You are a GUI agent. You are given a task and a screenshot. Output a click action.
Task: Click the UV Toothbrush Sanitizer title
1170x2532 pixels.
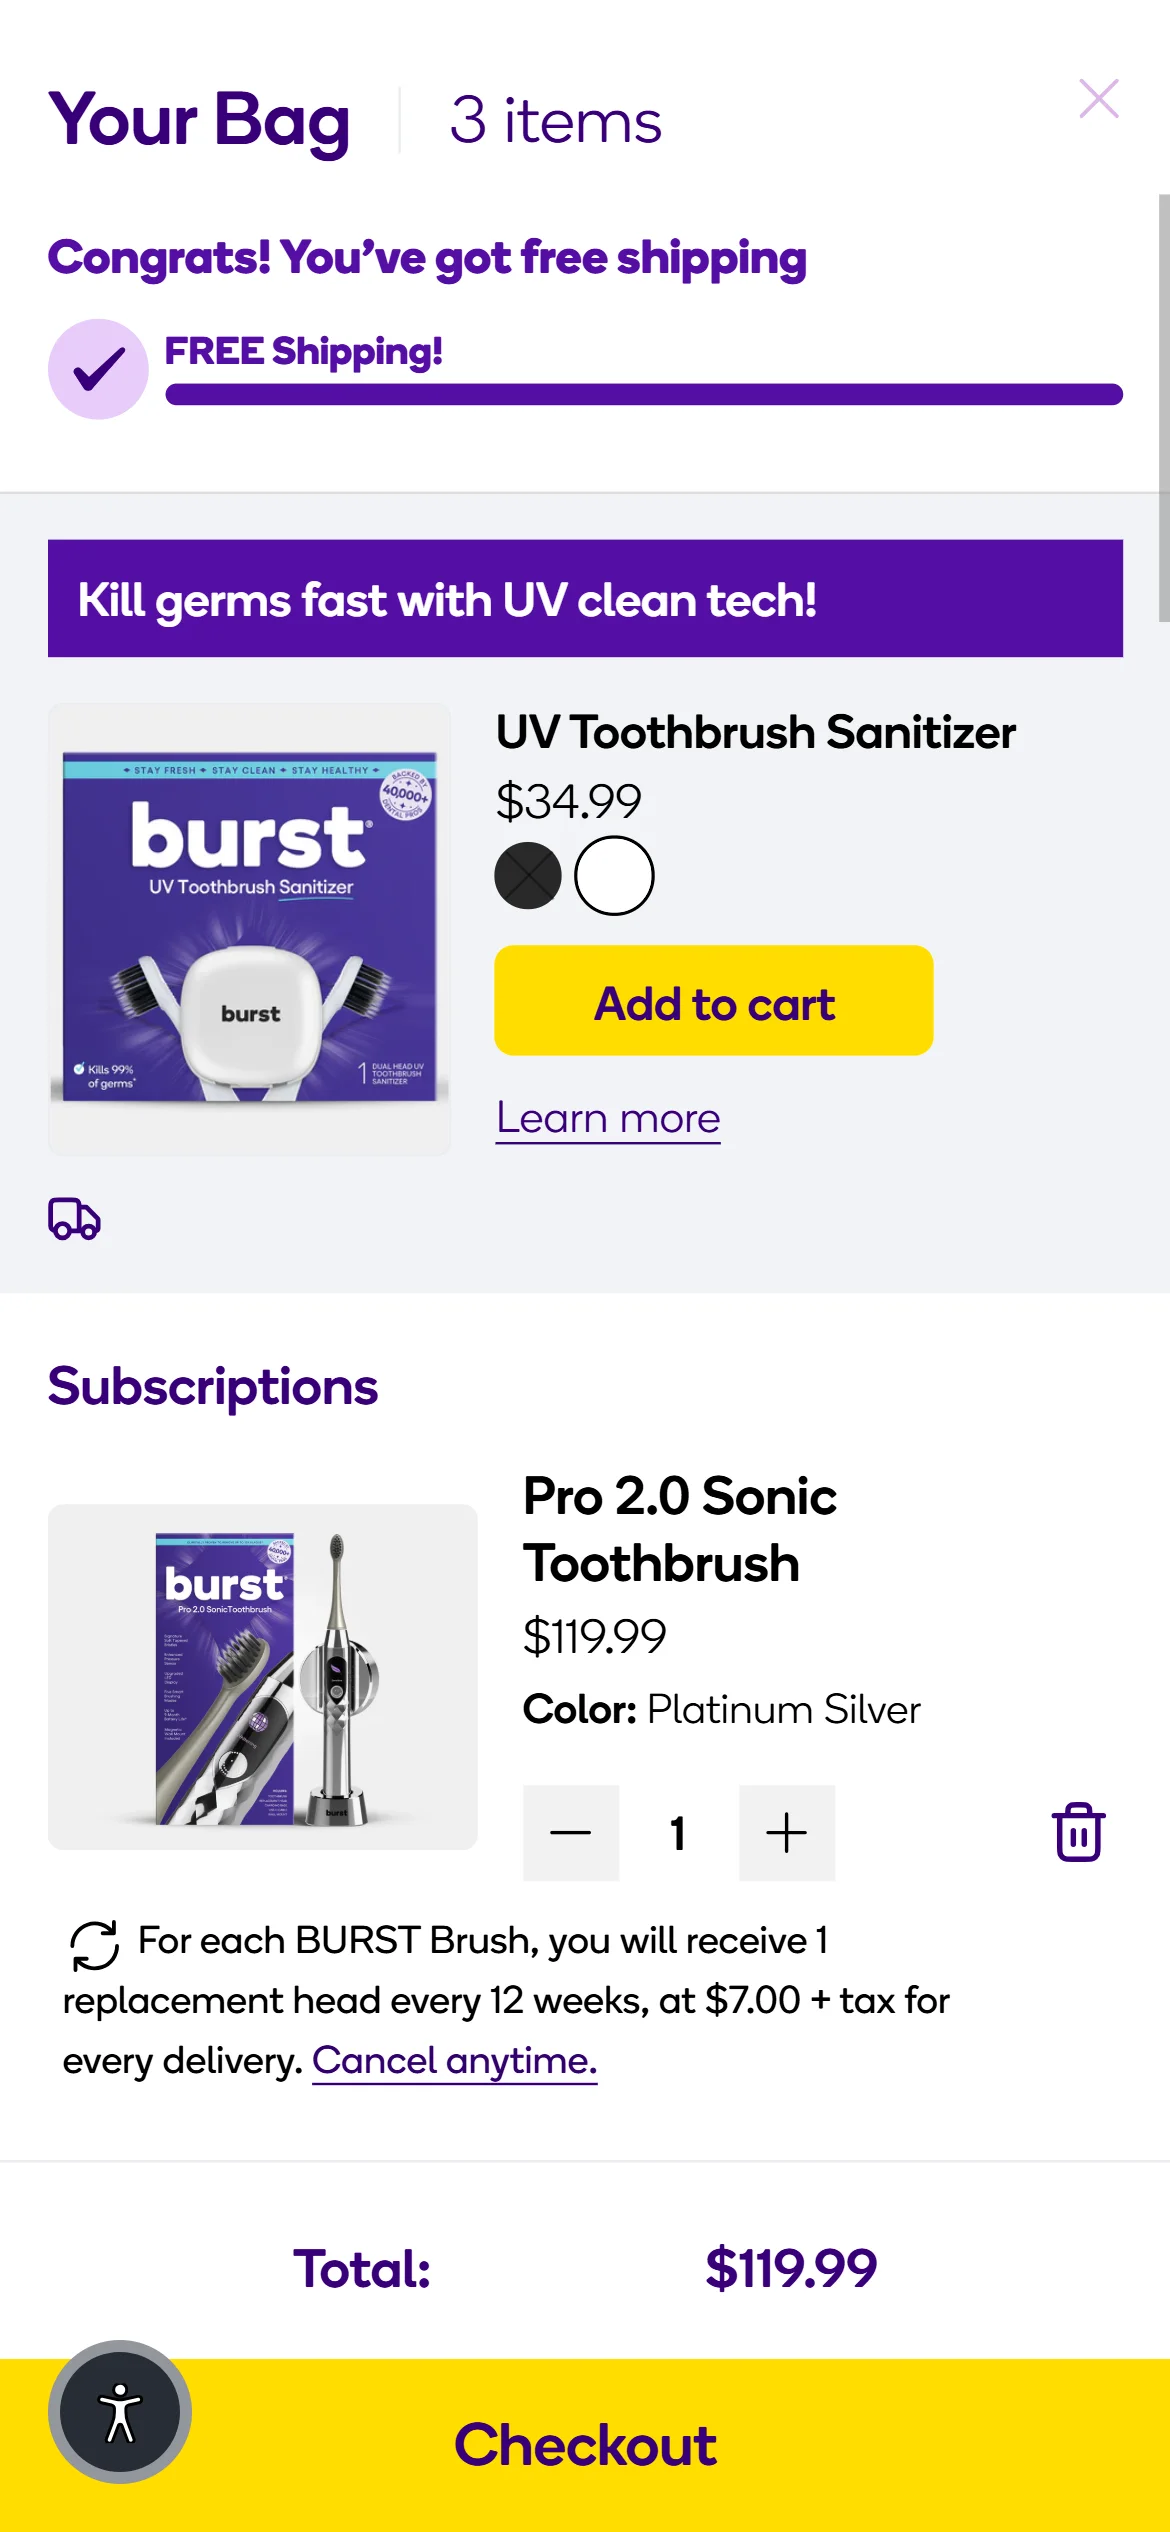(756, 733)
